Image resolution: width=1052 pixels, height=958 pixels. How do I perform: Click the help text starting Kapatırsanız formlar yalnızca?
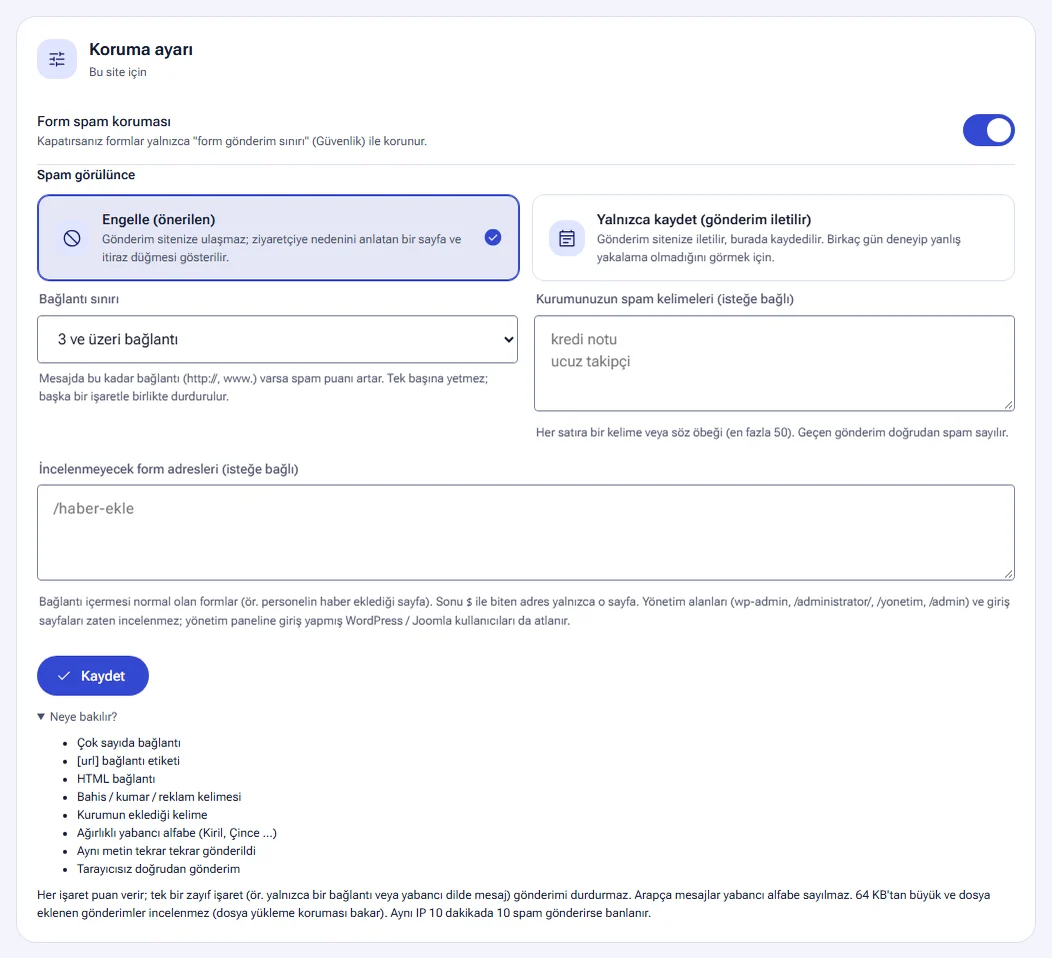[231, 141]
